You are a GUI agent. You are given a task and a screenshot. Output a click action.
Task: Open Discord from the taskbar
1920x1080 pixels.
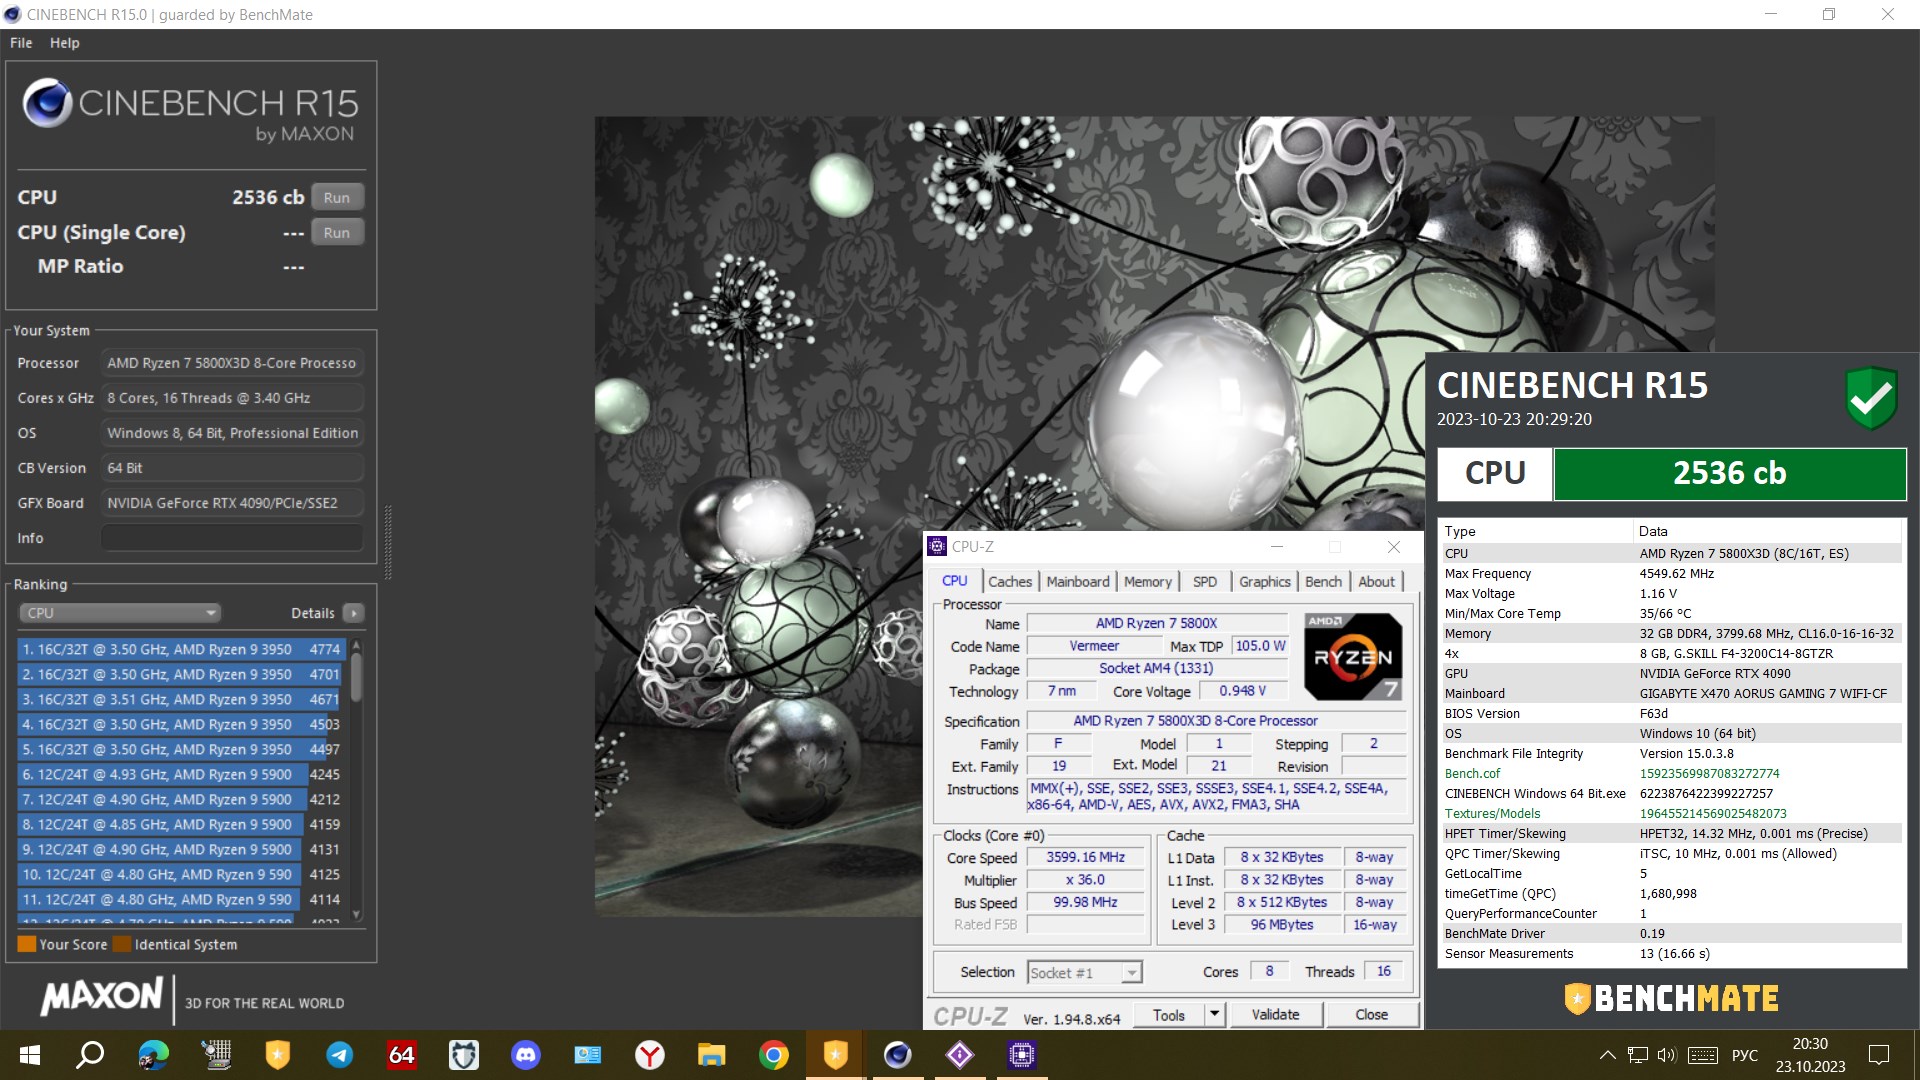(x=526, y=1055)
